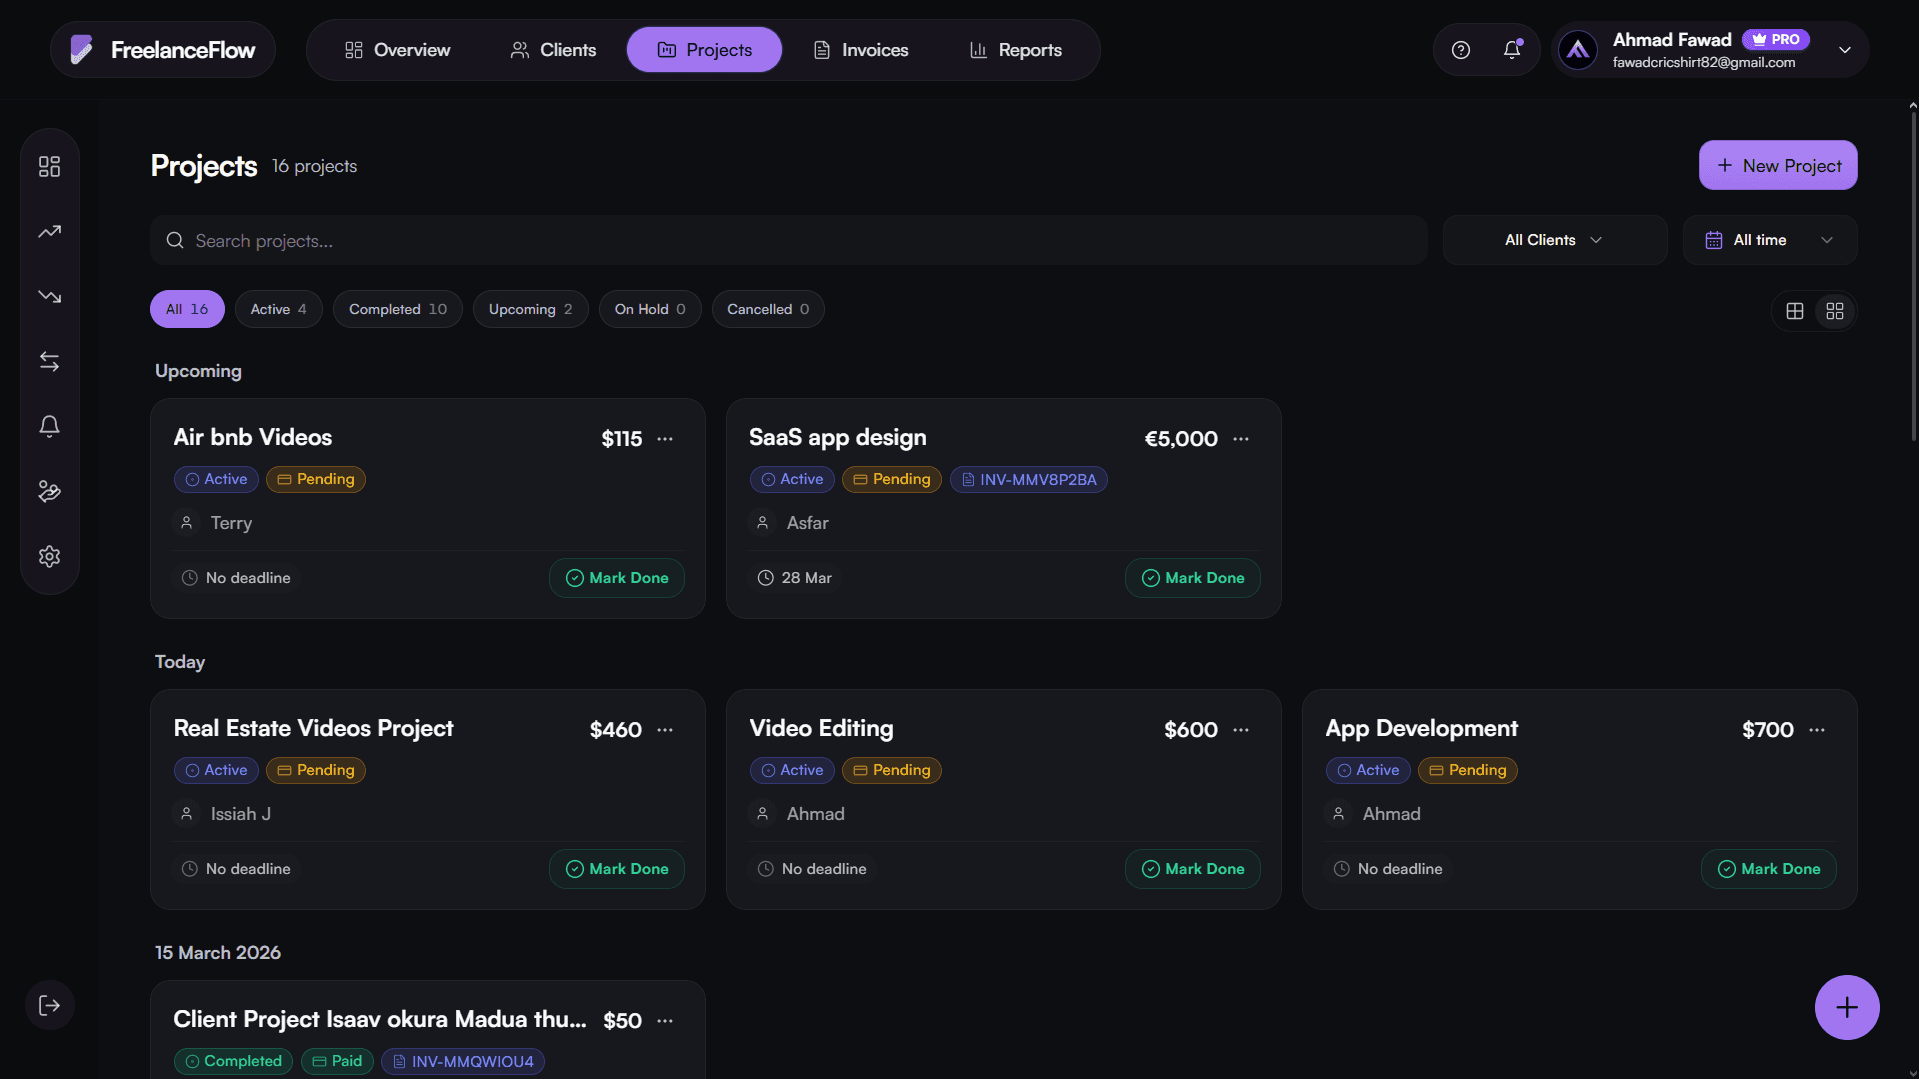This screenshot has width=1919, height=1079.
Task: Open the sidebar settings gear icon
Action: pos(49,556)
